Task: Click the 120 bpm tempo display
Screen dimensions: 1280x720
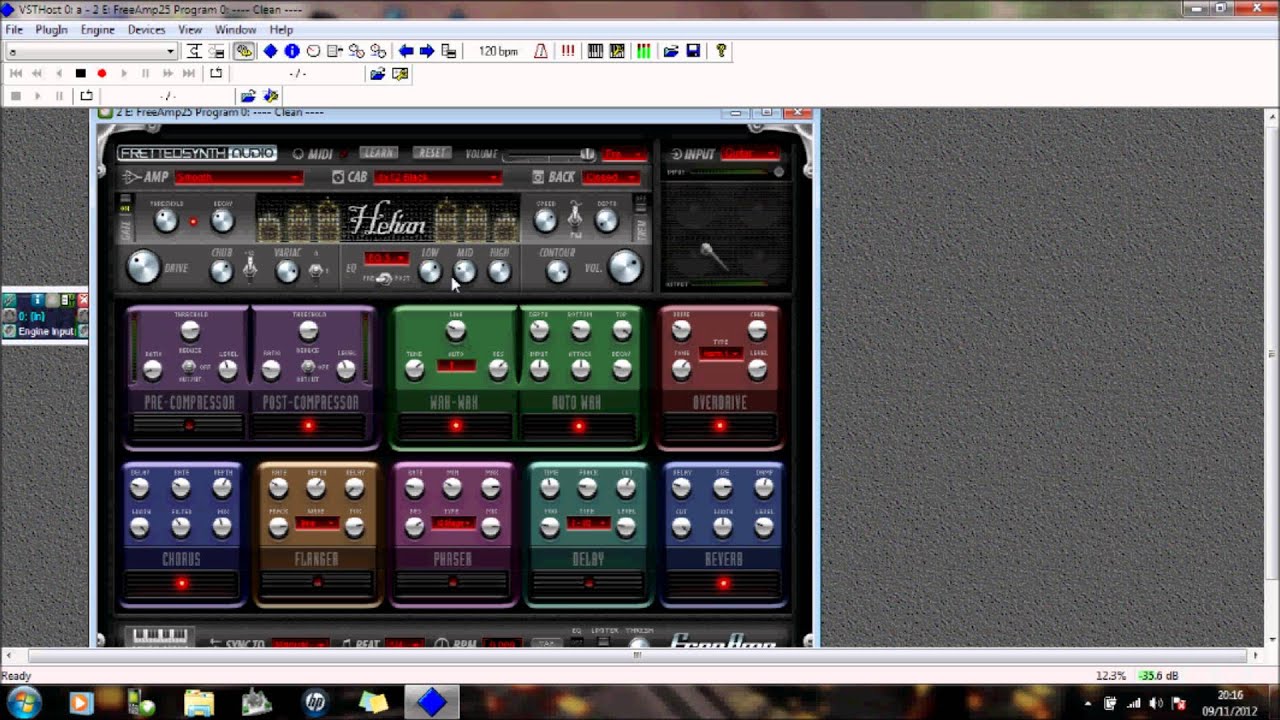Action: 498,51
